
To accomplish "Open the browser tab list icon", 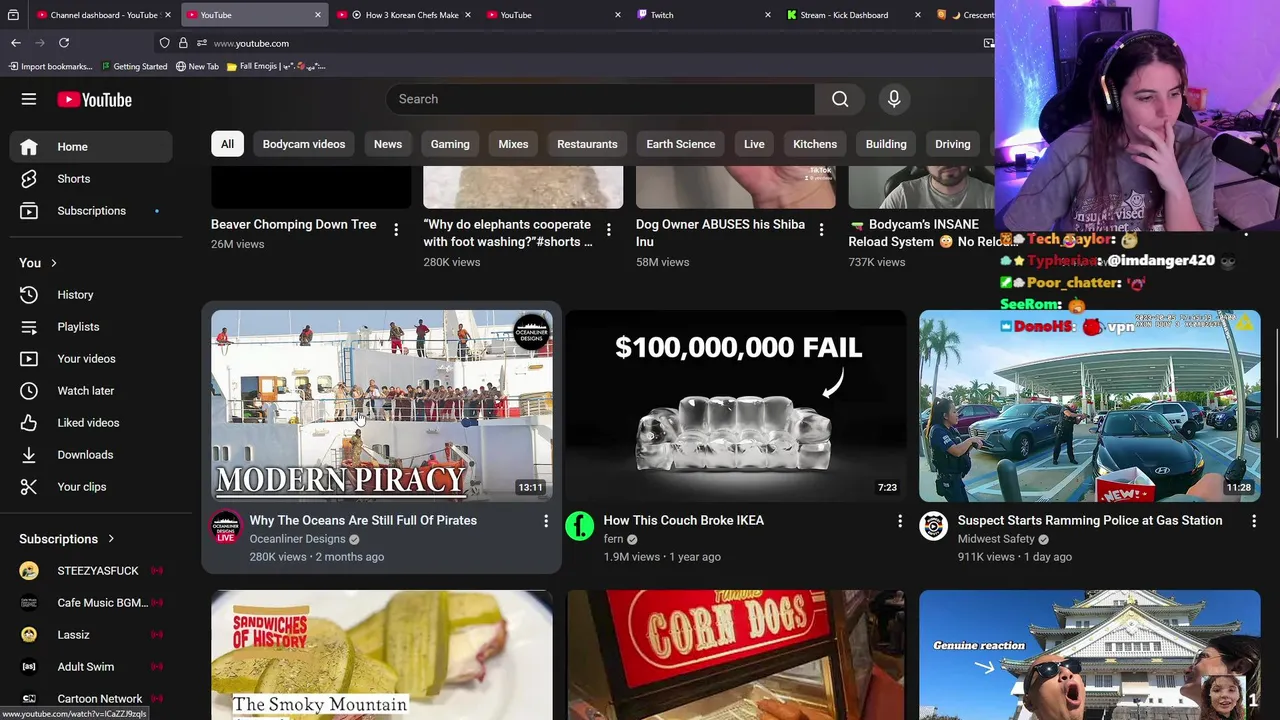I will coord(13,15).
